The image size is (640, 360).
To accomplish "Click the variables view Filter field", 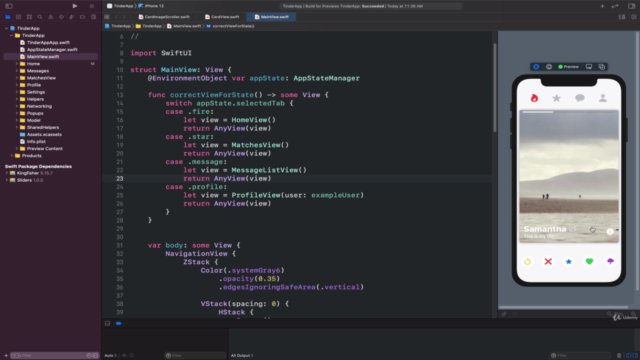I will tap(195, 356).
